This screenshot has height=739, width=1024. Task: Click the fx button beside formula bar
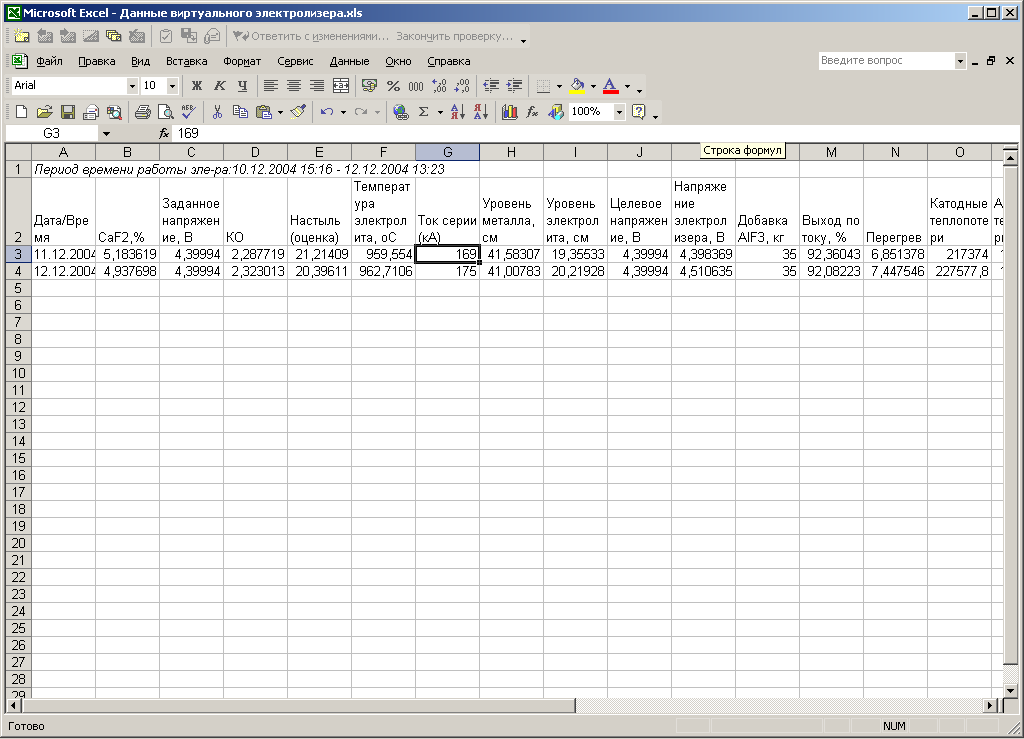[x=164, y=134]
